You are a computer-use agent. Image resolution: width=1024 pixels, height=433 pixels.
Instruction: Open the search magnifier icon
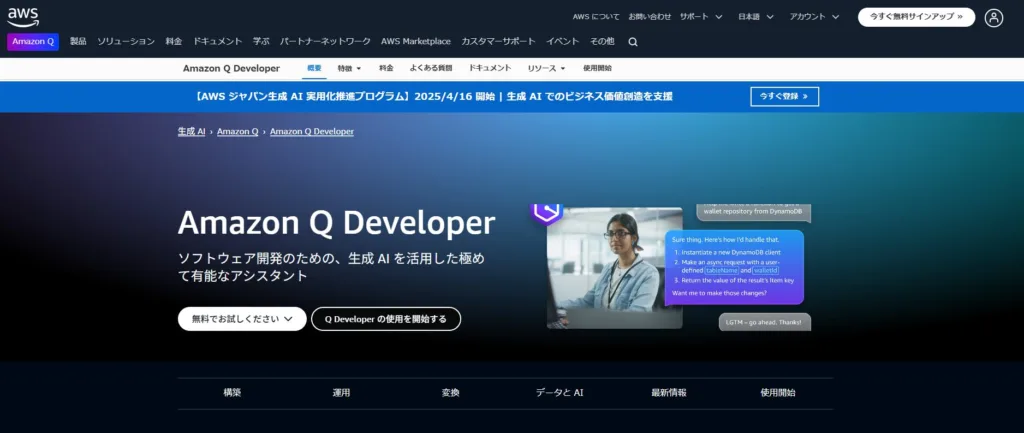click(633, 42)
